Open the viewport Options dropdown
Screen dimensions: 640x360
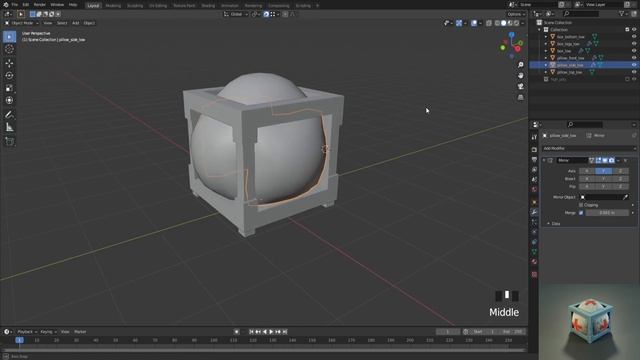tap(516, 14)
